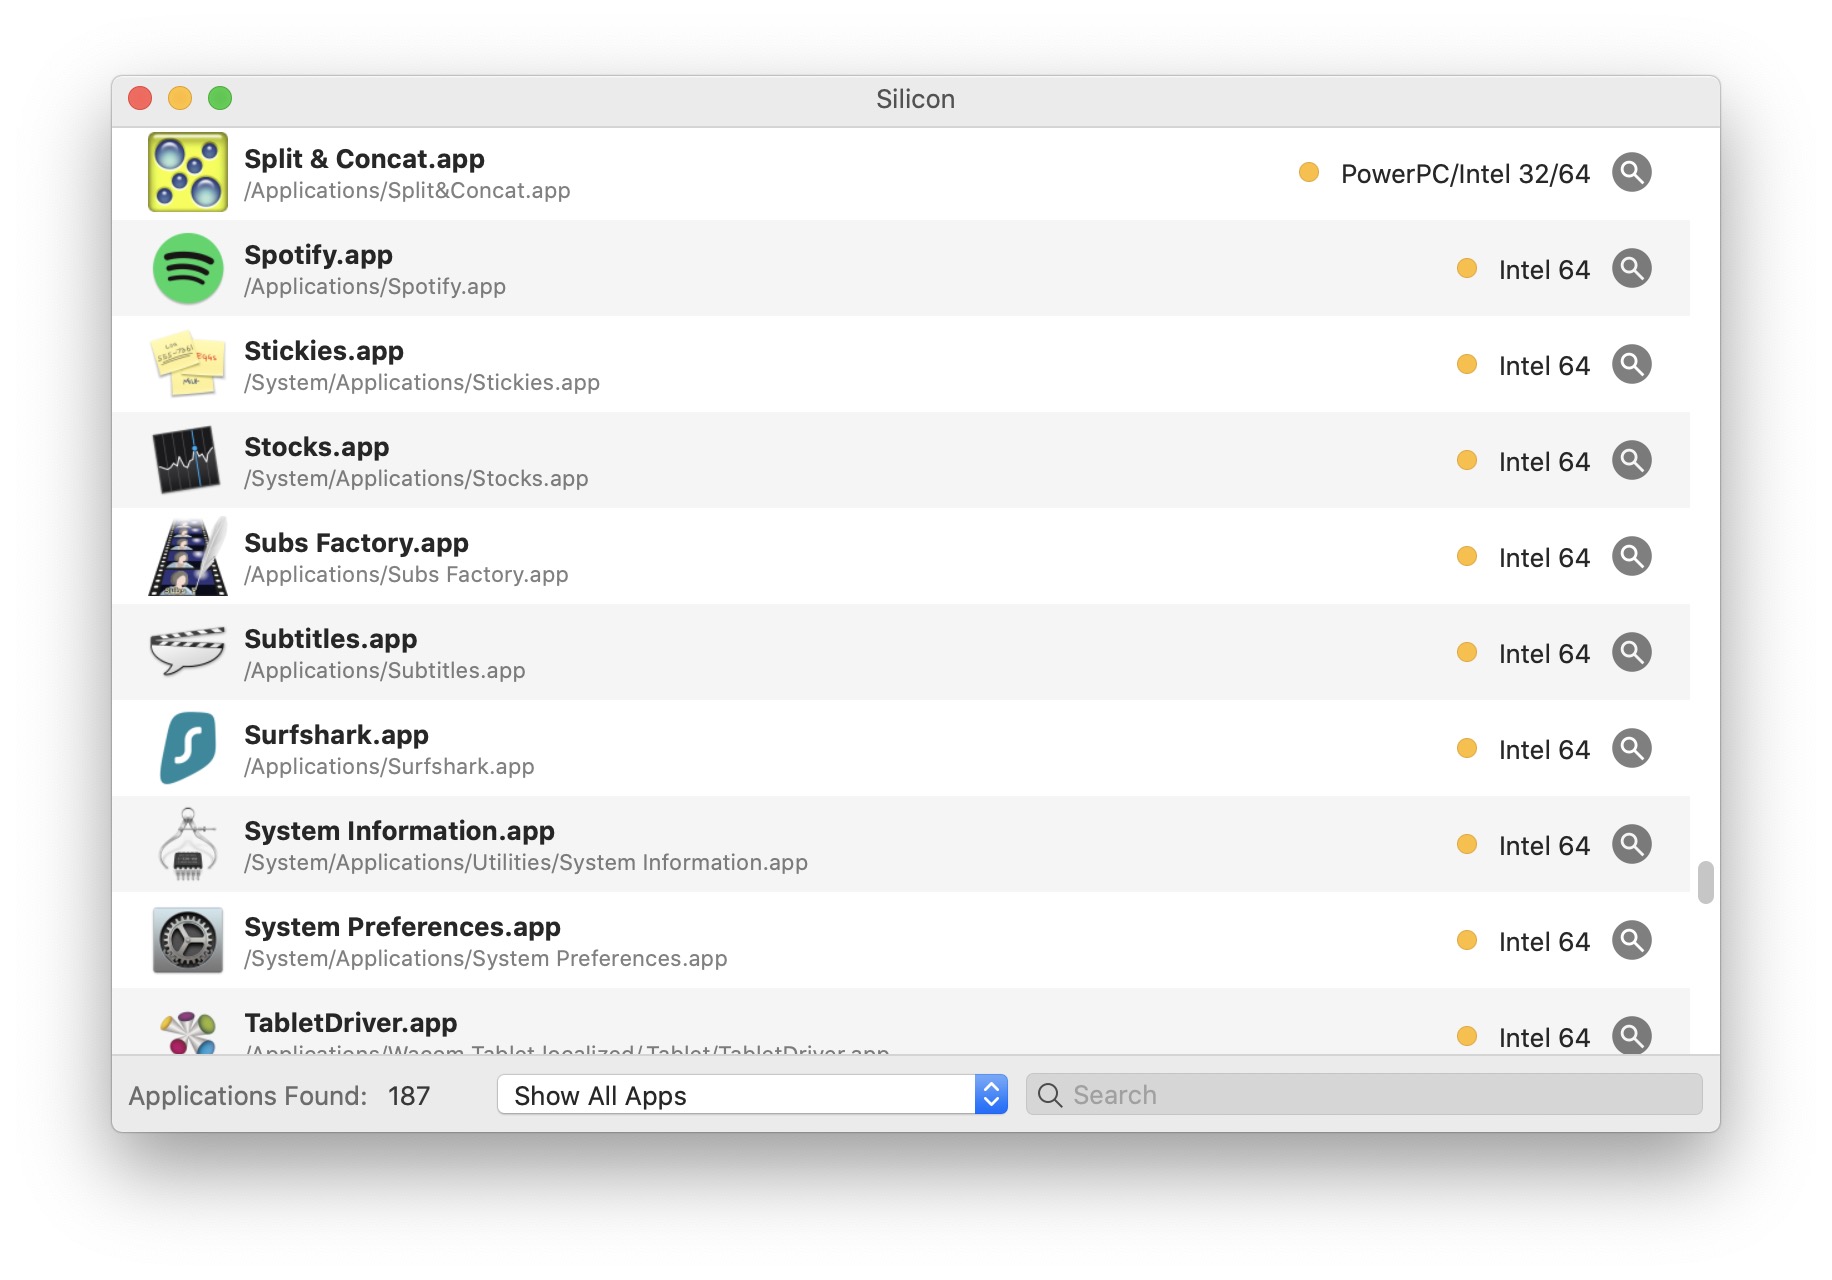Click the /System/Applications/System Preferences.app path

coord(486,959)
